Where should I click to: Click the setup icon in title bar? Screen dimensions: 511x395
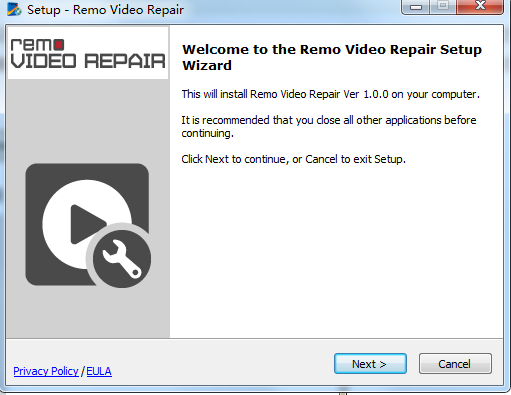click(14, 9)
